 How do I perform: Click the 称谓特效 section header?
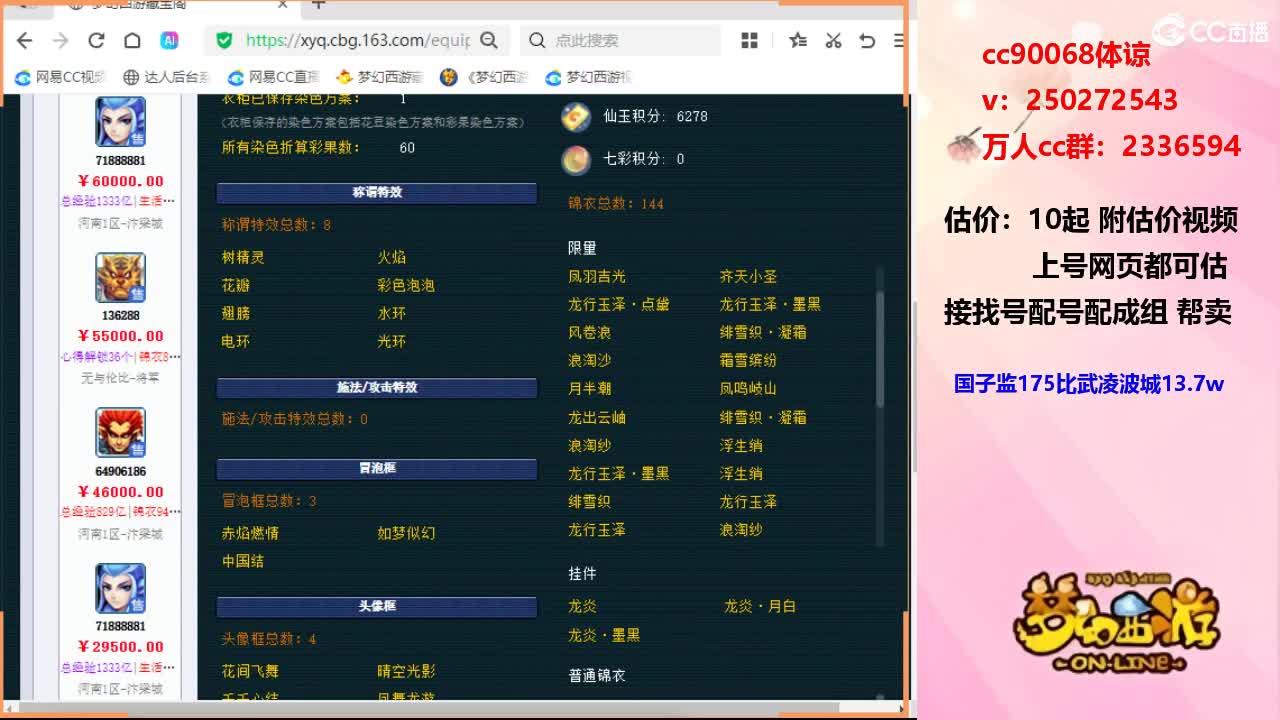[377, 192]
